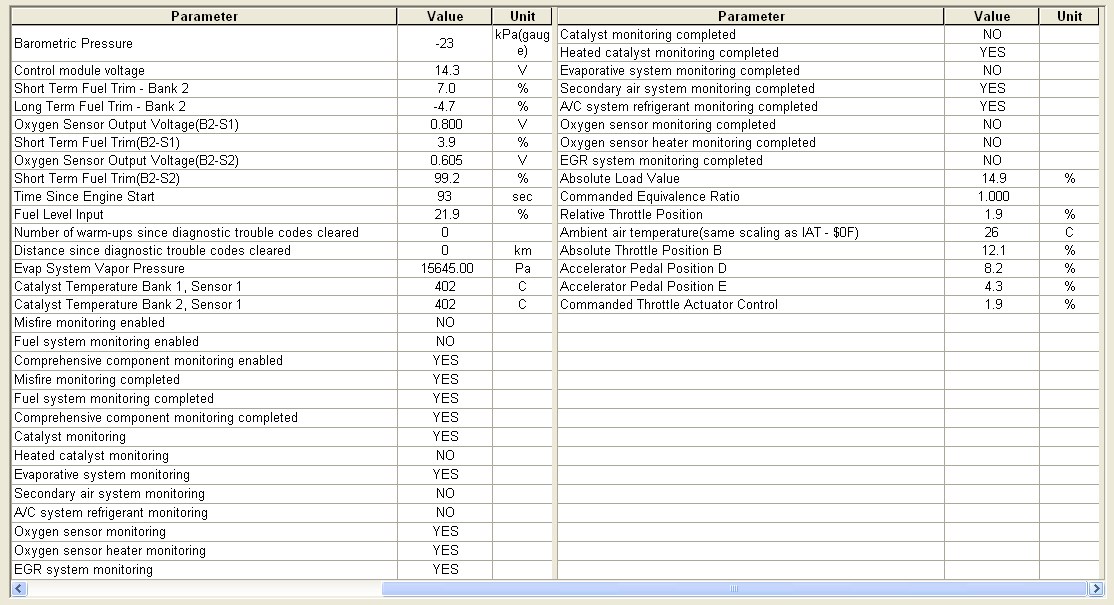Select Absolute Throttle Position B parameter
The width and height of the screenshot is (1114, 605).
click(828, 251)
